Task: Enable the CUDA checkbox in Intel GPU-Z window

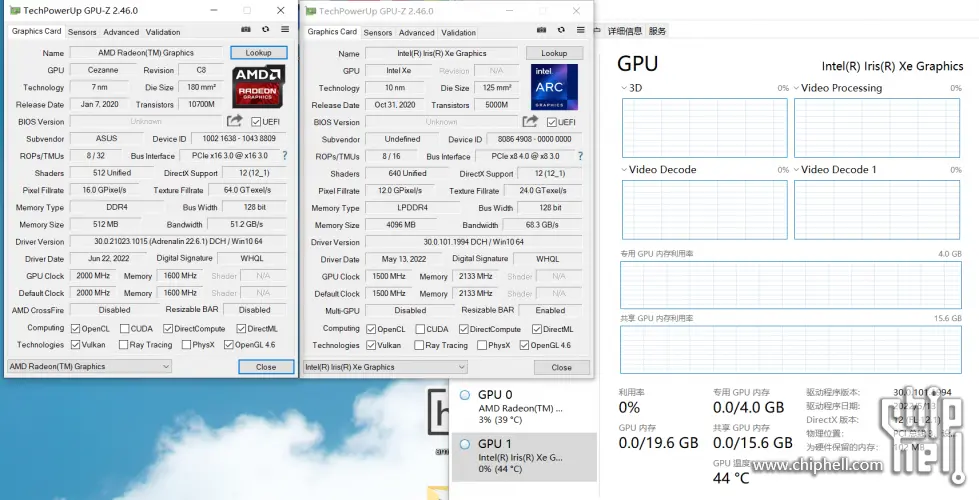Action: click(x=419, y=329)
